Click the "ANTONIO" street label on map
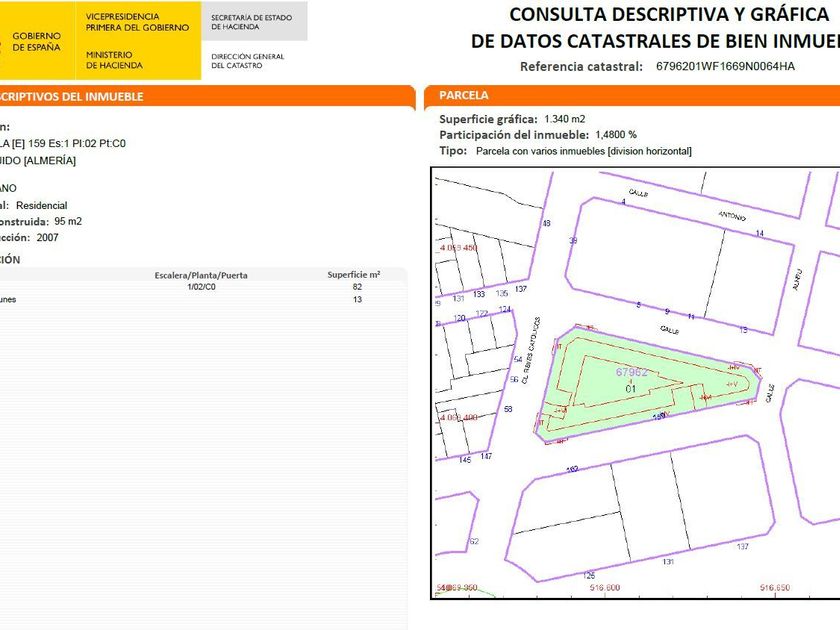Screen dimensions: 840x630 coord(732,216)
